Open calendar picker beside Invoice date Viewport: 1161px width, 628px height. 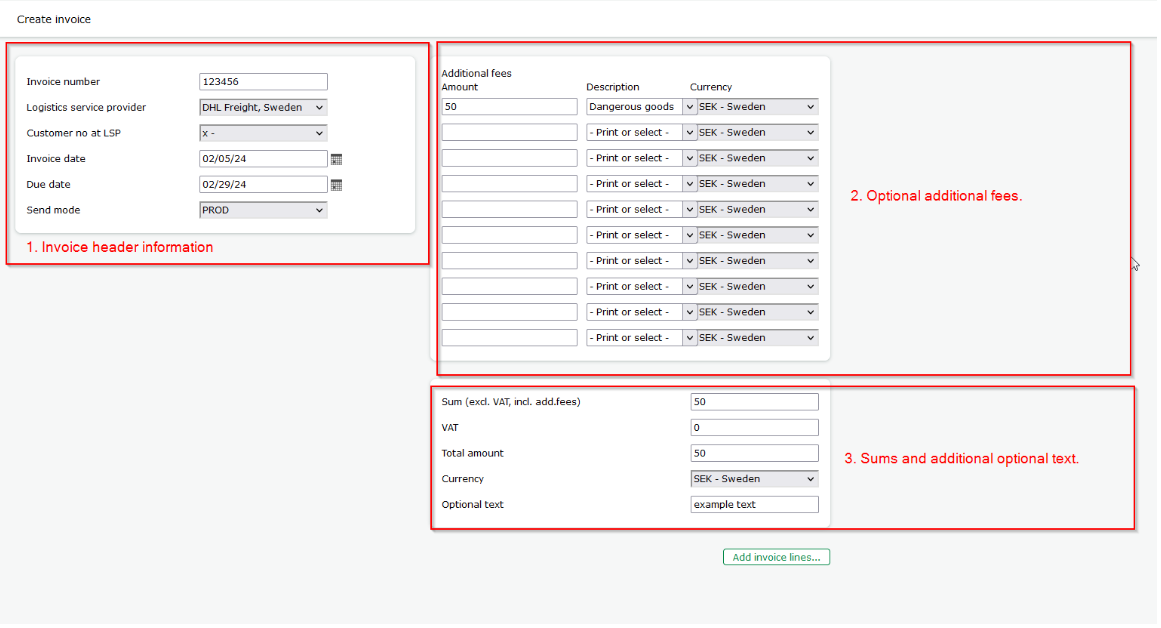tap(336, 159)
